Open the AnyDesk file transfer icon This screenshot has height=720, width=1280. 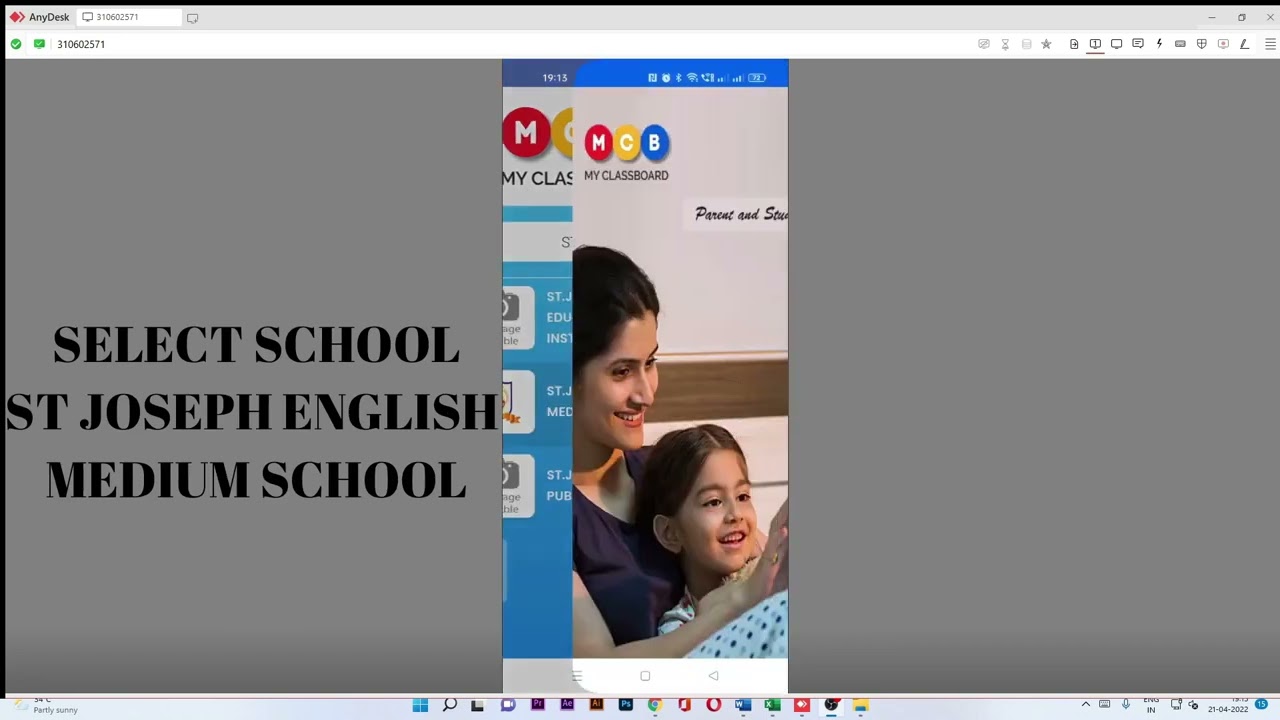(1074, 44)
